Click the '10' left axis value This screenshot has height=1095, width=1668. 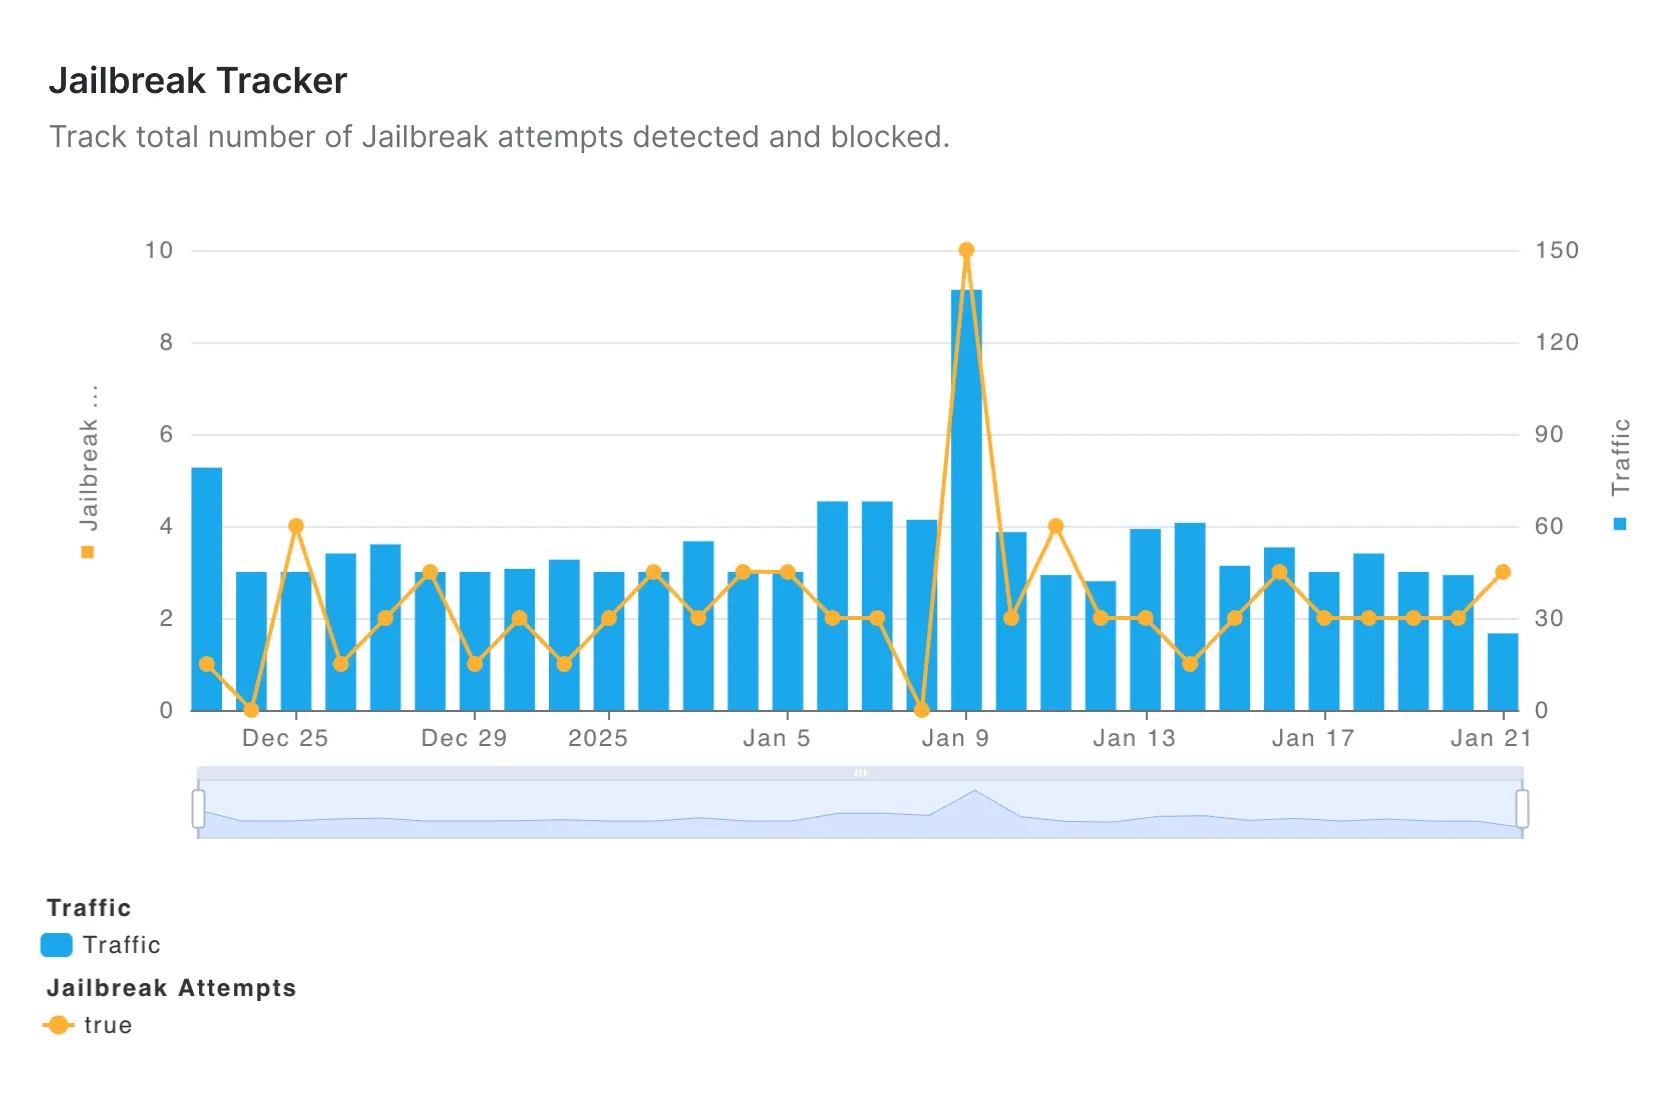[x=159, y=250]
